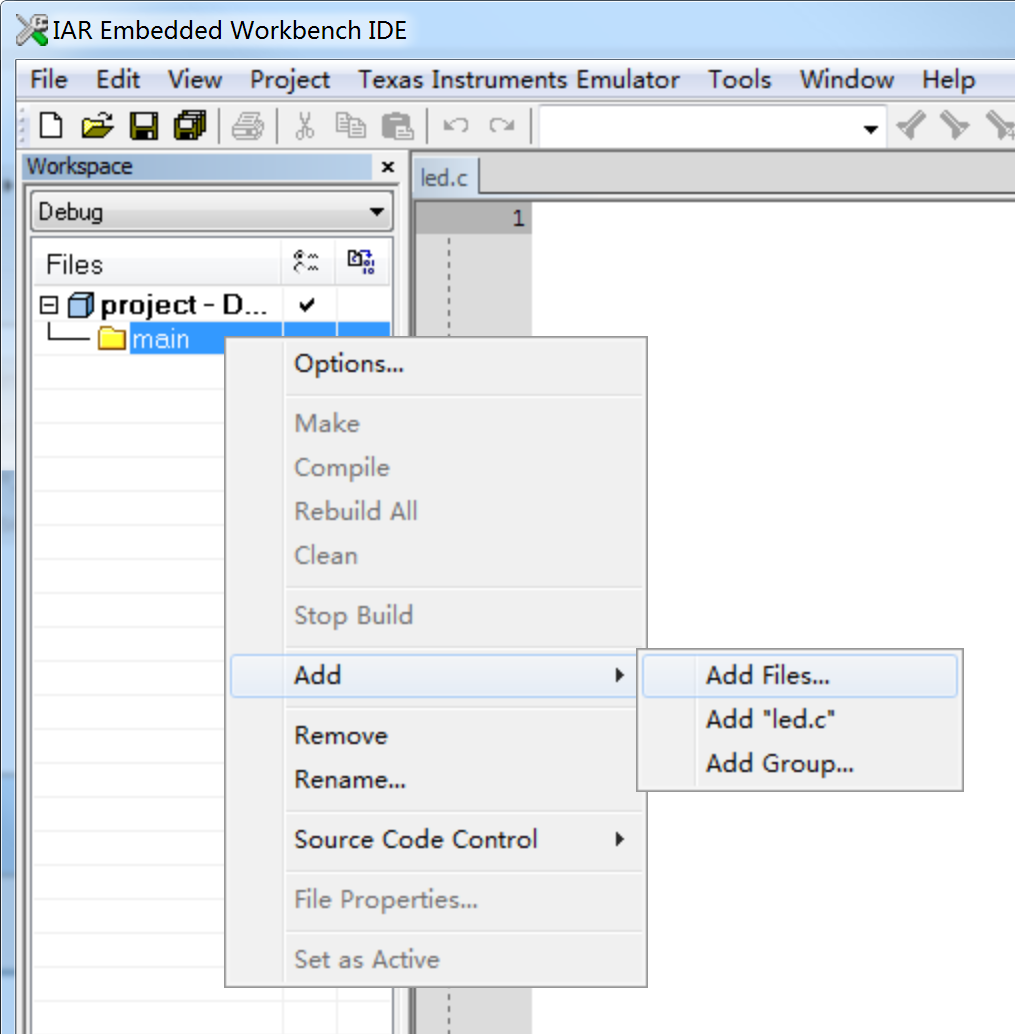Select the main group in the tree
Image resolution: width=1015 pixels, height=1034 pixels.
[160, 339]
